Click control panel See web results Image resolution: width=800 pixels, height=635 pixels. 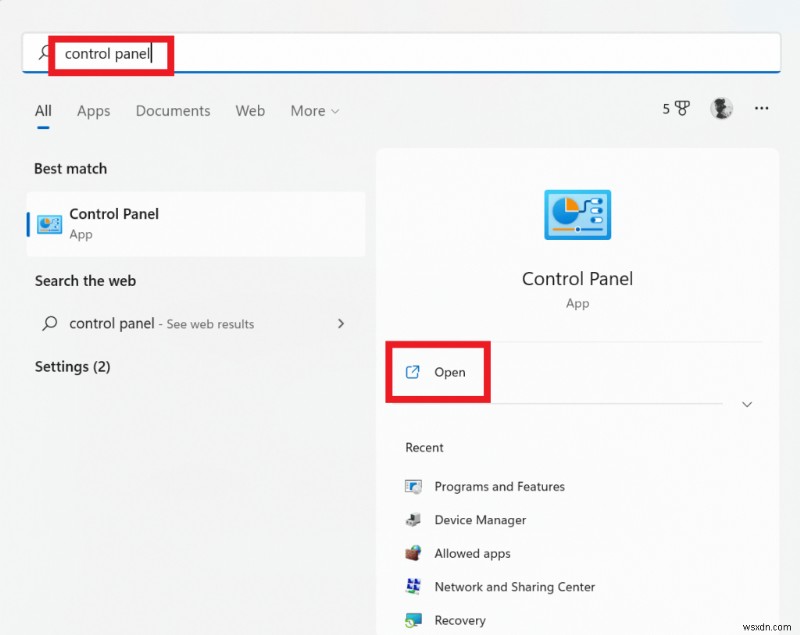pos(196,323)
